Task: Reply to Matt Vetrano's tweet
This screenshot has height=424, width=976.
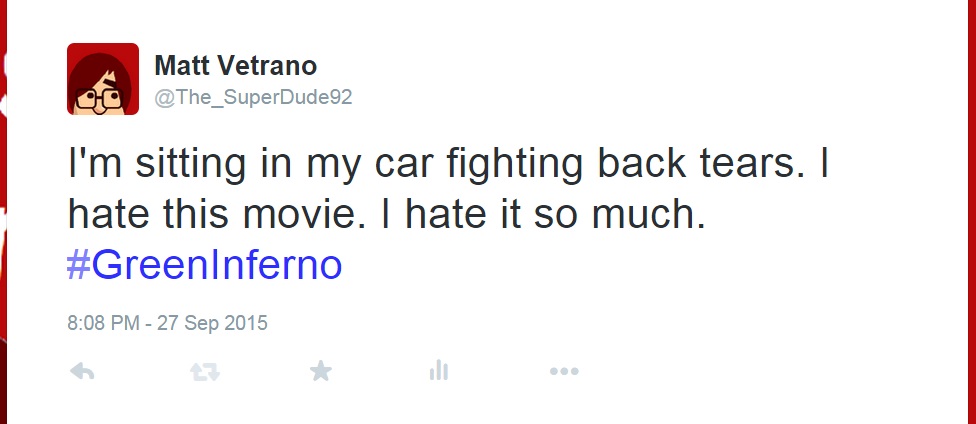Action: pos(82,372)
